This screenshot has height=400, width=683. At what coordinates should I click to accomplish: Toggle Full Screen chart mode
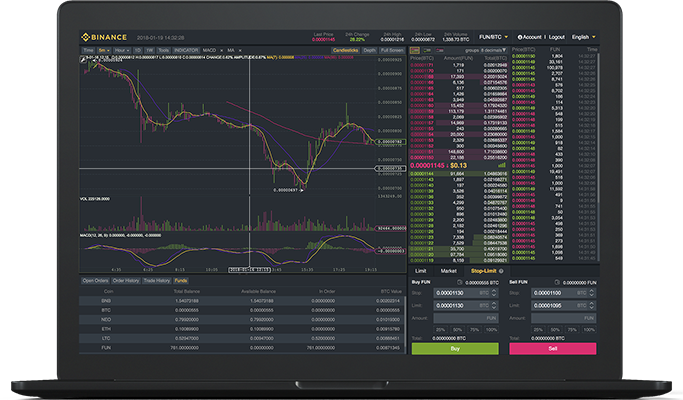click(391, 49)
